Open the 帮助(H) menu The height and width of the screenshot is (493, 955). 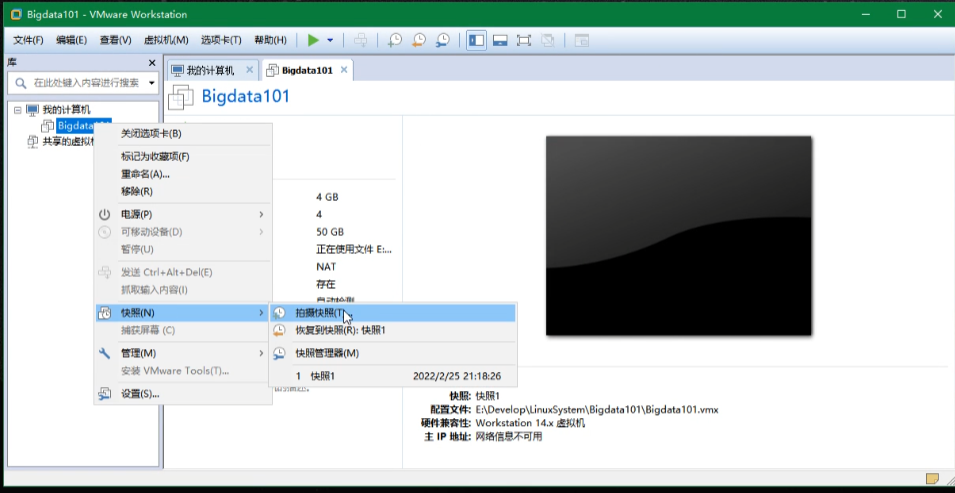pyautogui.click(x=270, y=40)
